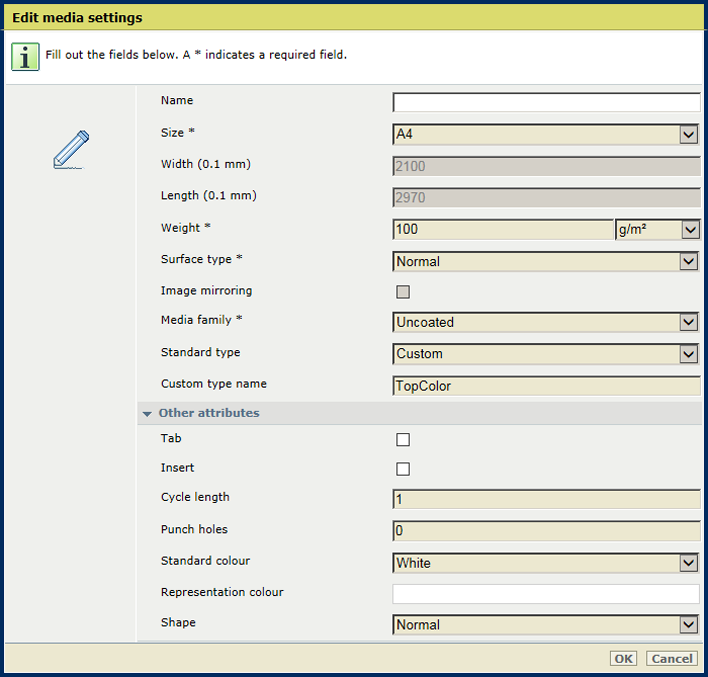This screenshot has width=708, height=677.
Task: Open the Size dropdown showing A4
Action: pos(546,135)
